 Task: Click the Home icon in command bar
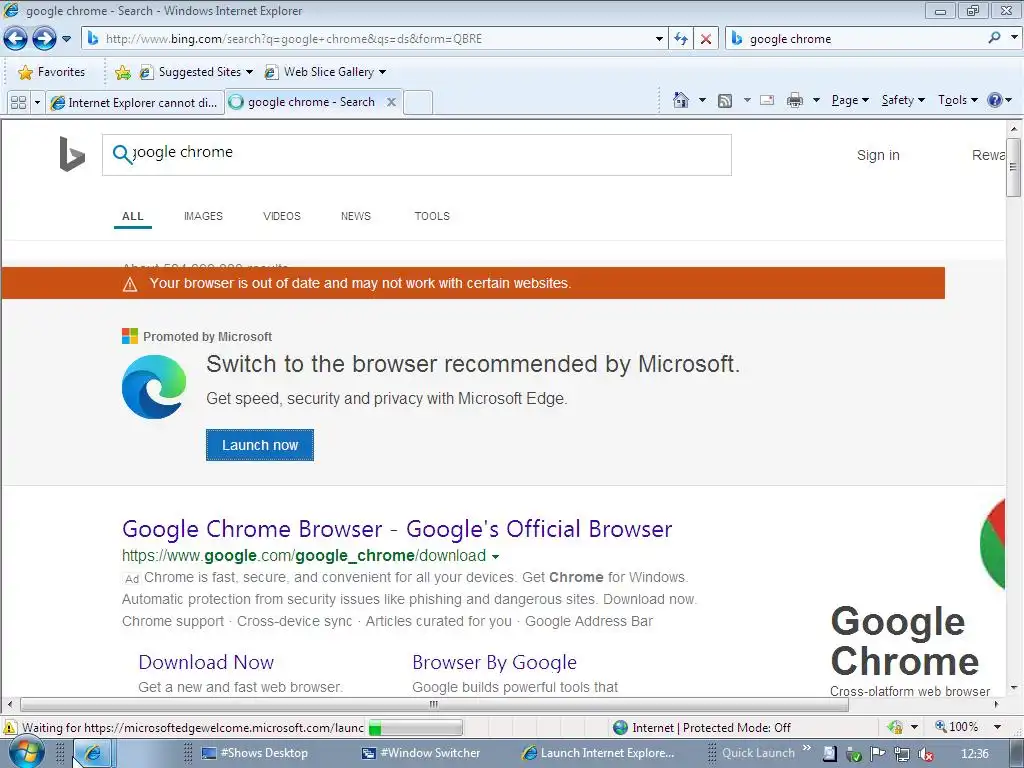click(x=680, y=100)
